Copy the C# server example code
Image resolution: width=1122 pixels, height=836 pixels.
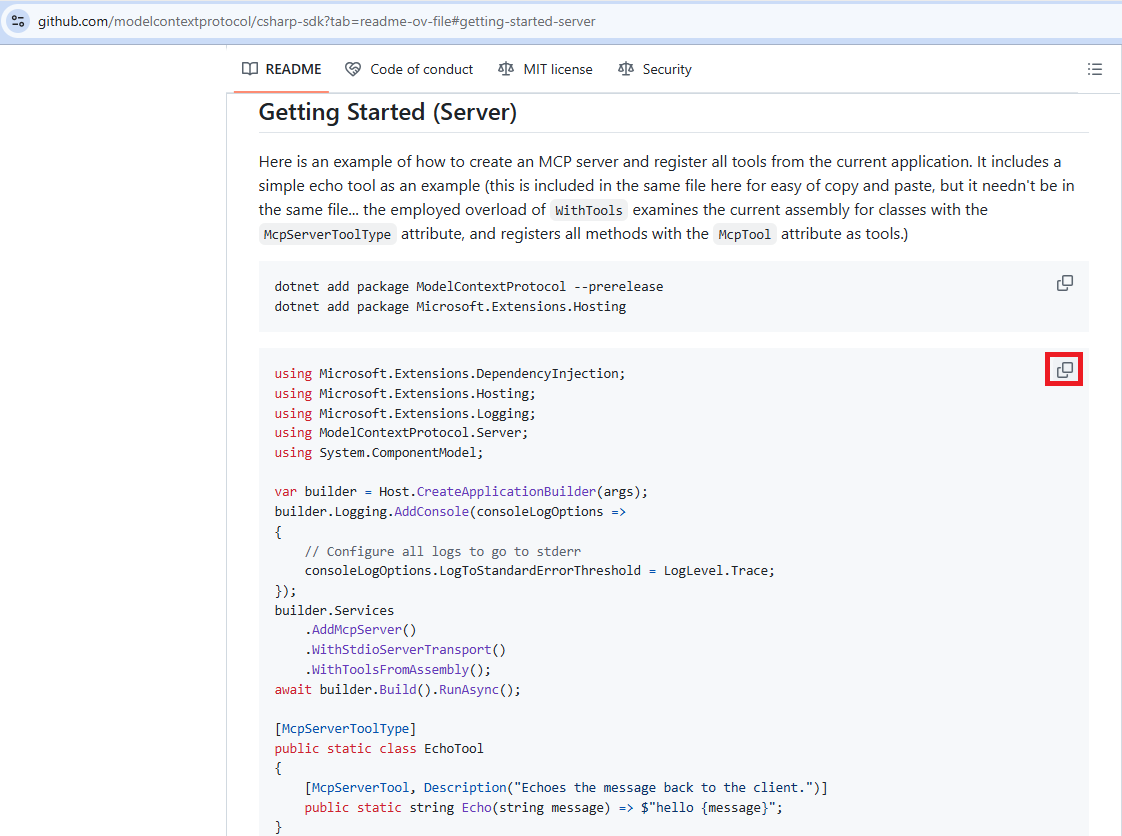(1065, 370)
